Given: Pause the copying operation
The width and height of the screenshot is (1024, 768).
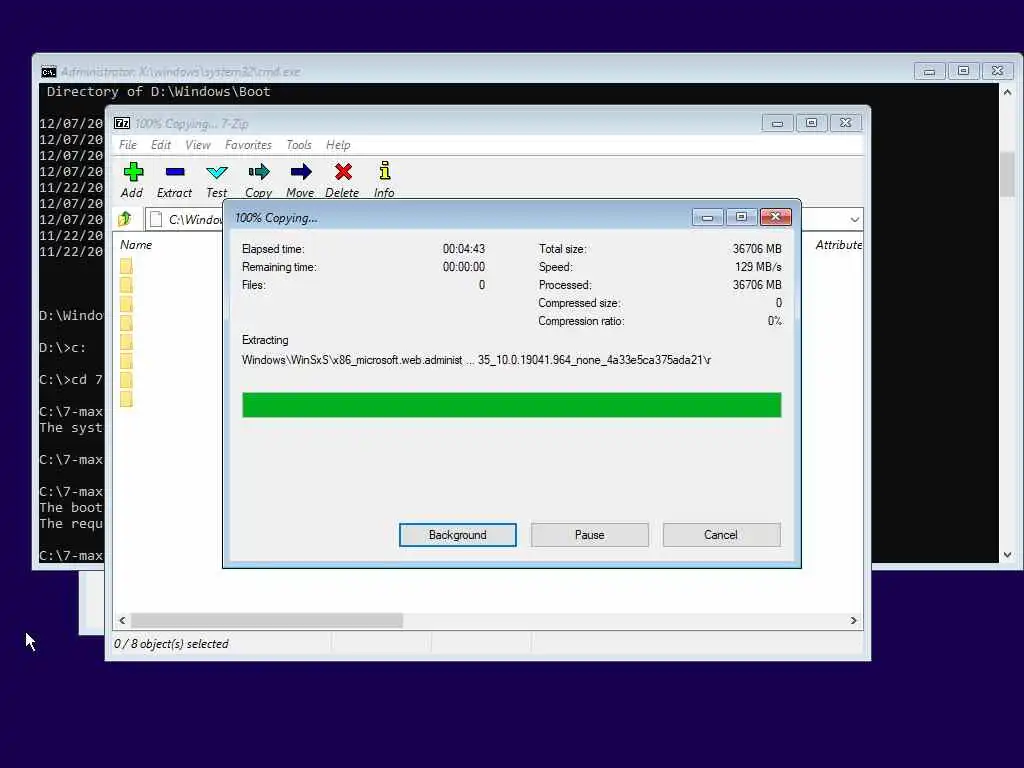Looking at the screenshot, I should pyautogui.click(x=590, y=535).
